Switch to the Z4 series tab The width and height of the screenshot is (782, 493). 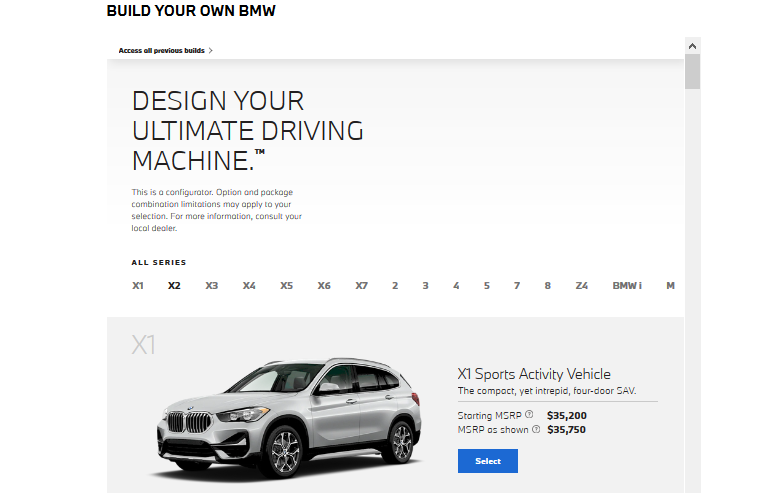click(582, 286)
